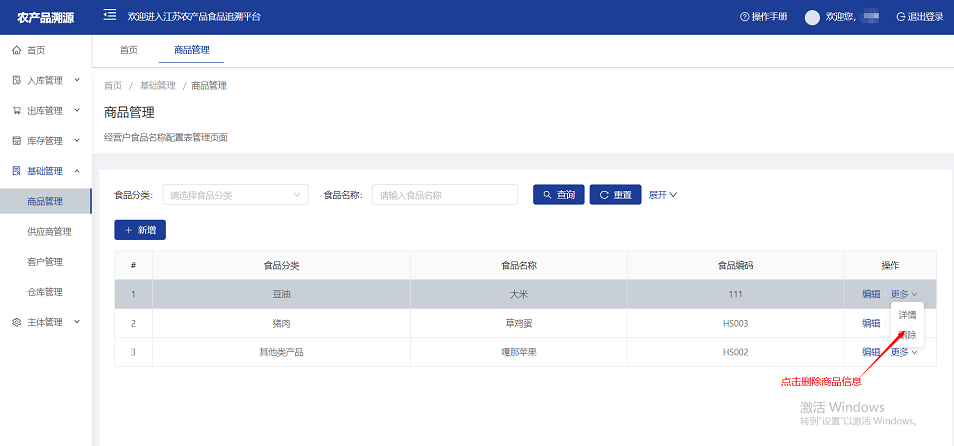Viewport: 954px width, 446px height.
Task: Expand more filters via 展开
Action: [662, 195]
